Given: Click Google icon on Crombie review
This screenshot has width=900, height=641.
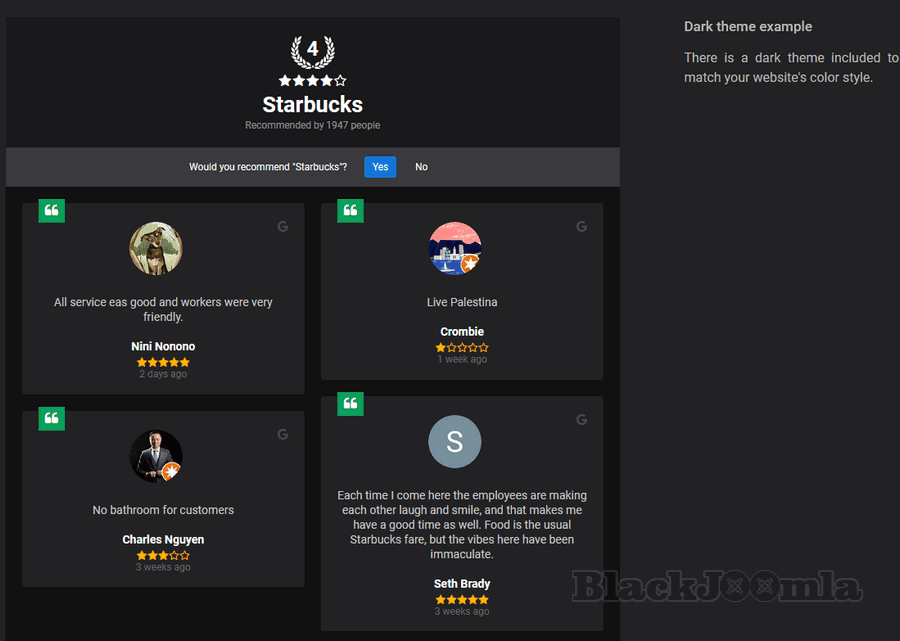Looking at the screenshot, I should pos(581,227).
